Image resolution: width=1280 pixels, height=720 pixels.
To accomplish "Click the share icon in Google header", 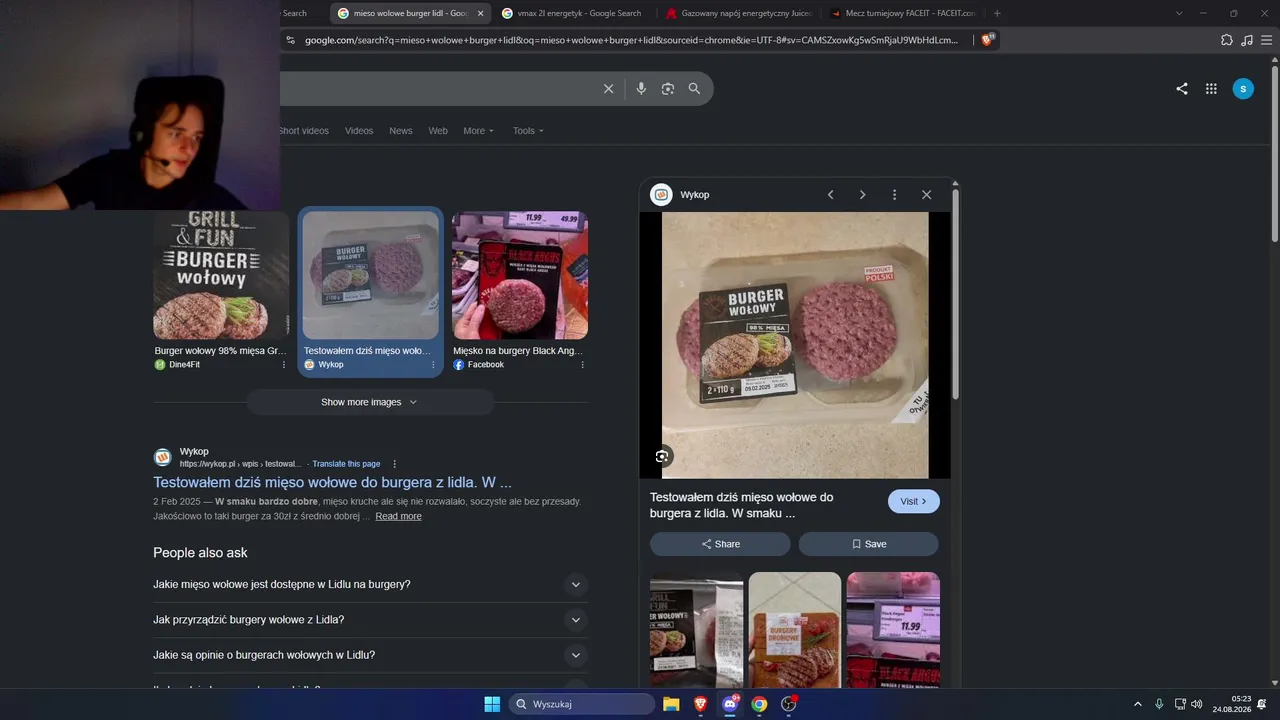I will (1182, 89).
